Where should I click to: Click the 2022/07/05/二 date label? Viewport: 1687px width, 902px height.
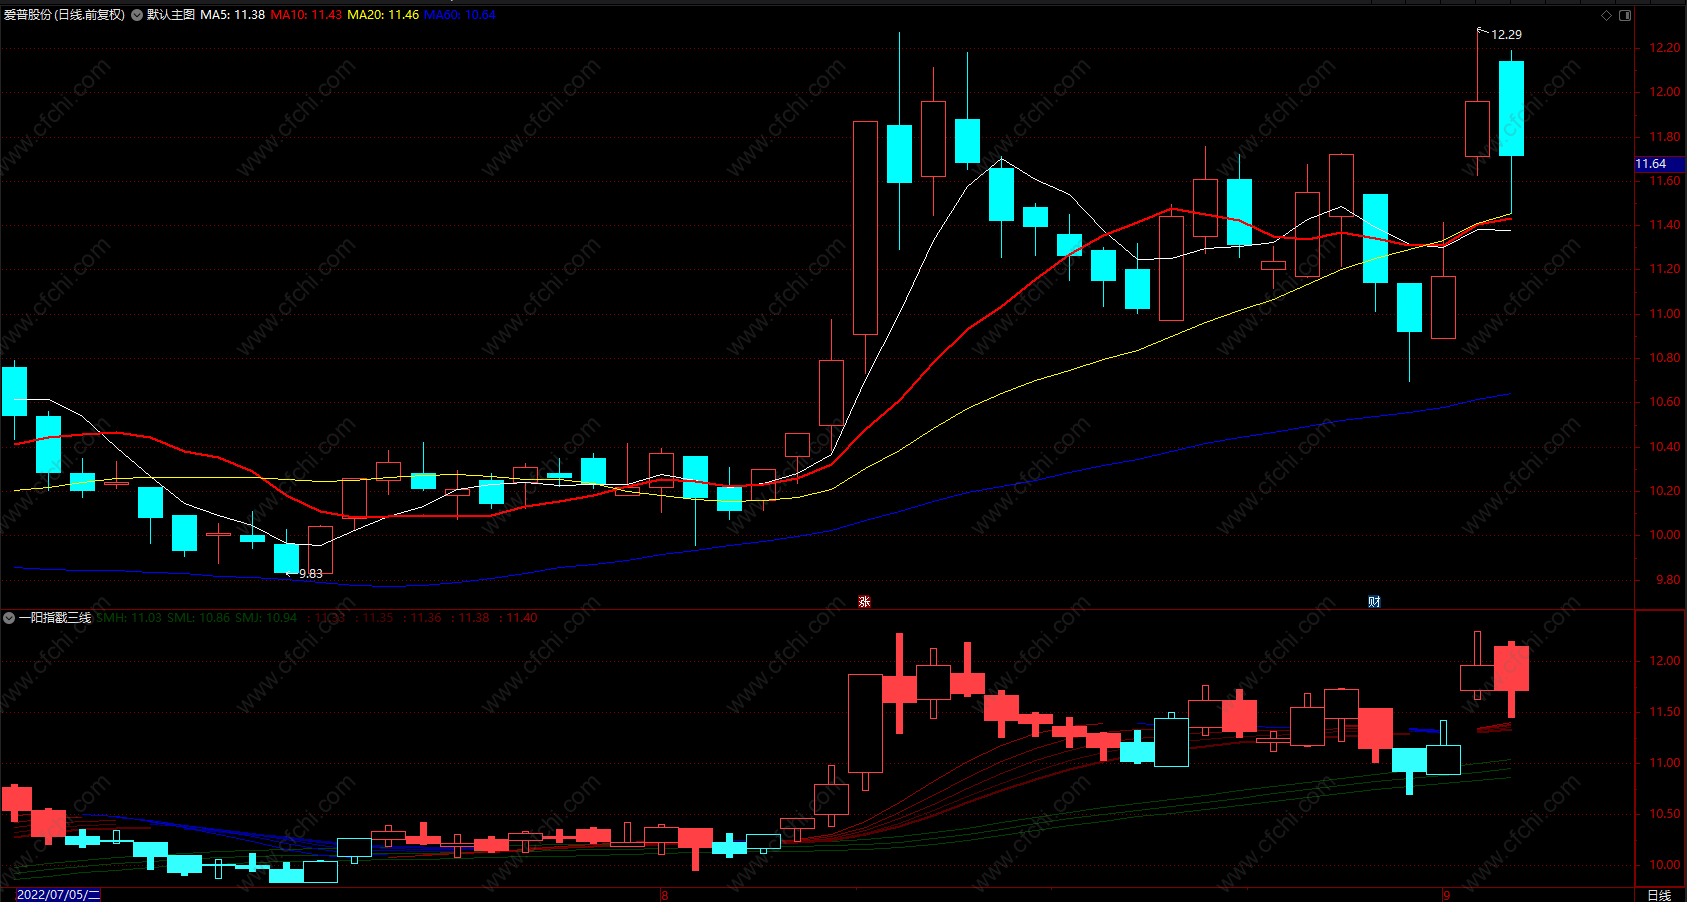(x=59, y=894)
